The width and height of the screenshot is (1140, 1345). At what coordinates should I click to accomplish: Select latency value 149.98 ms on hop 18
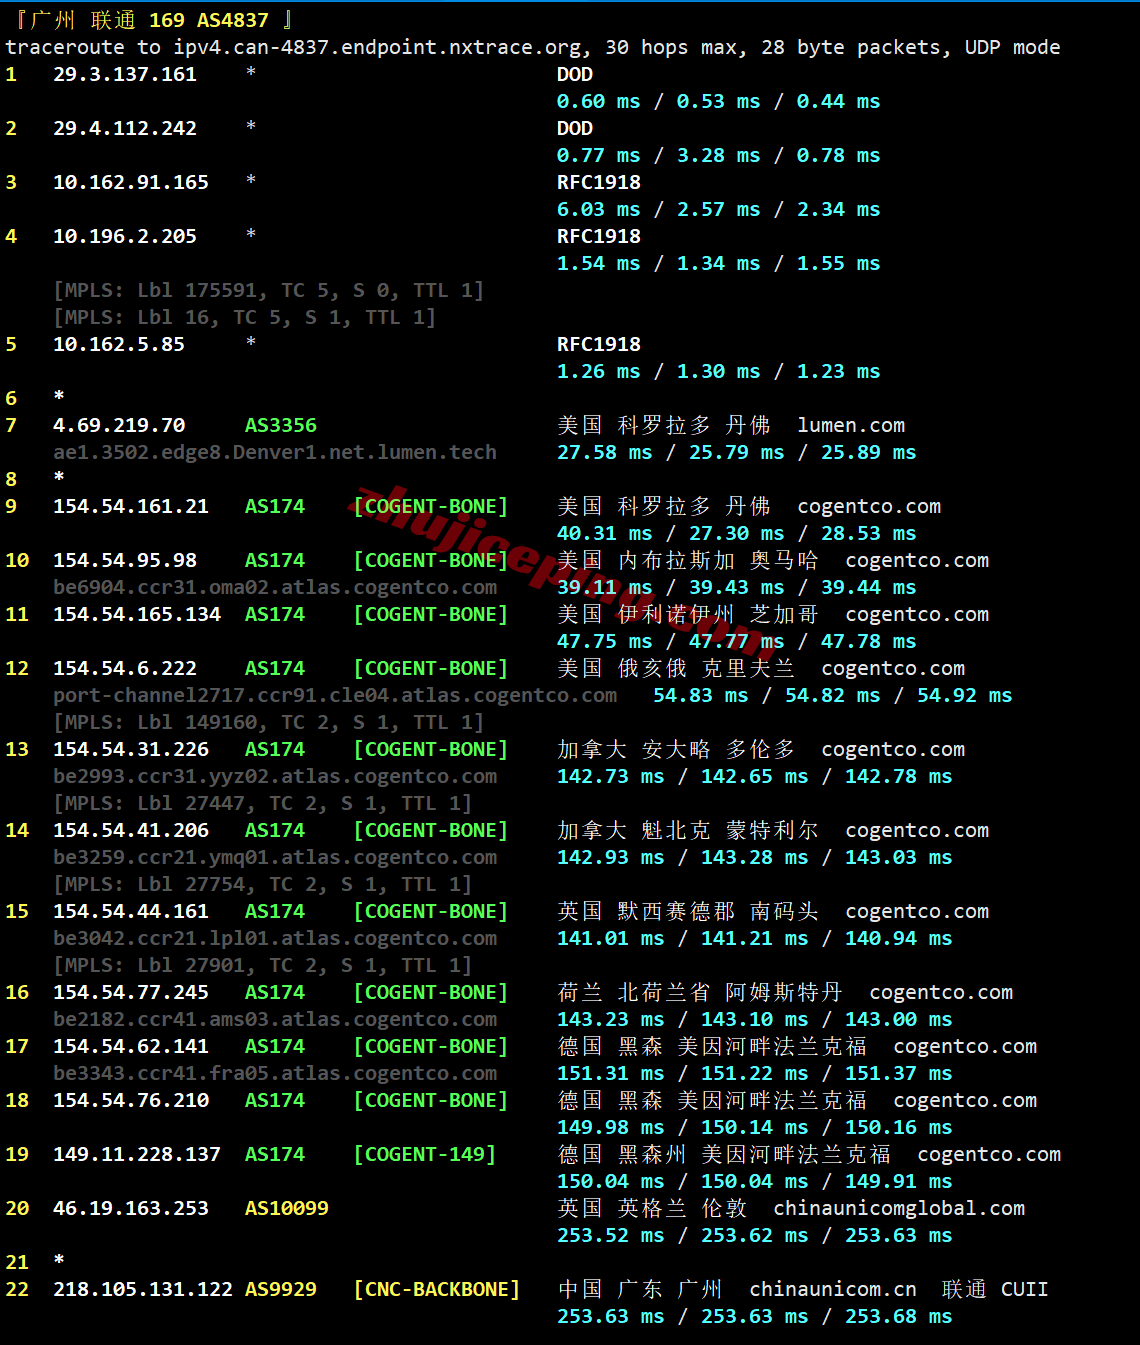pos(611,1127)
